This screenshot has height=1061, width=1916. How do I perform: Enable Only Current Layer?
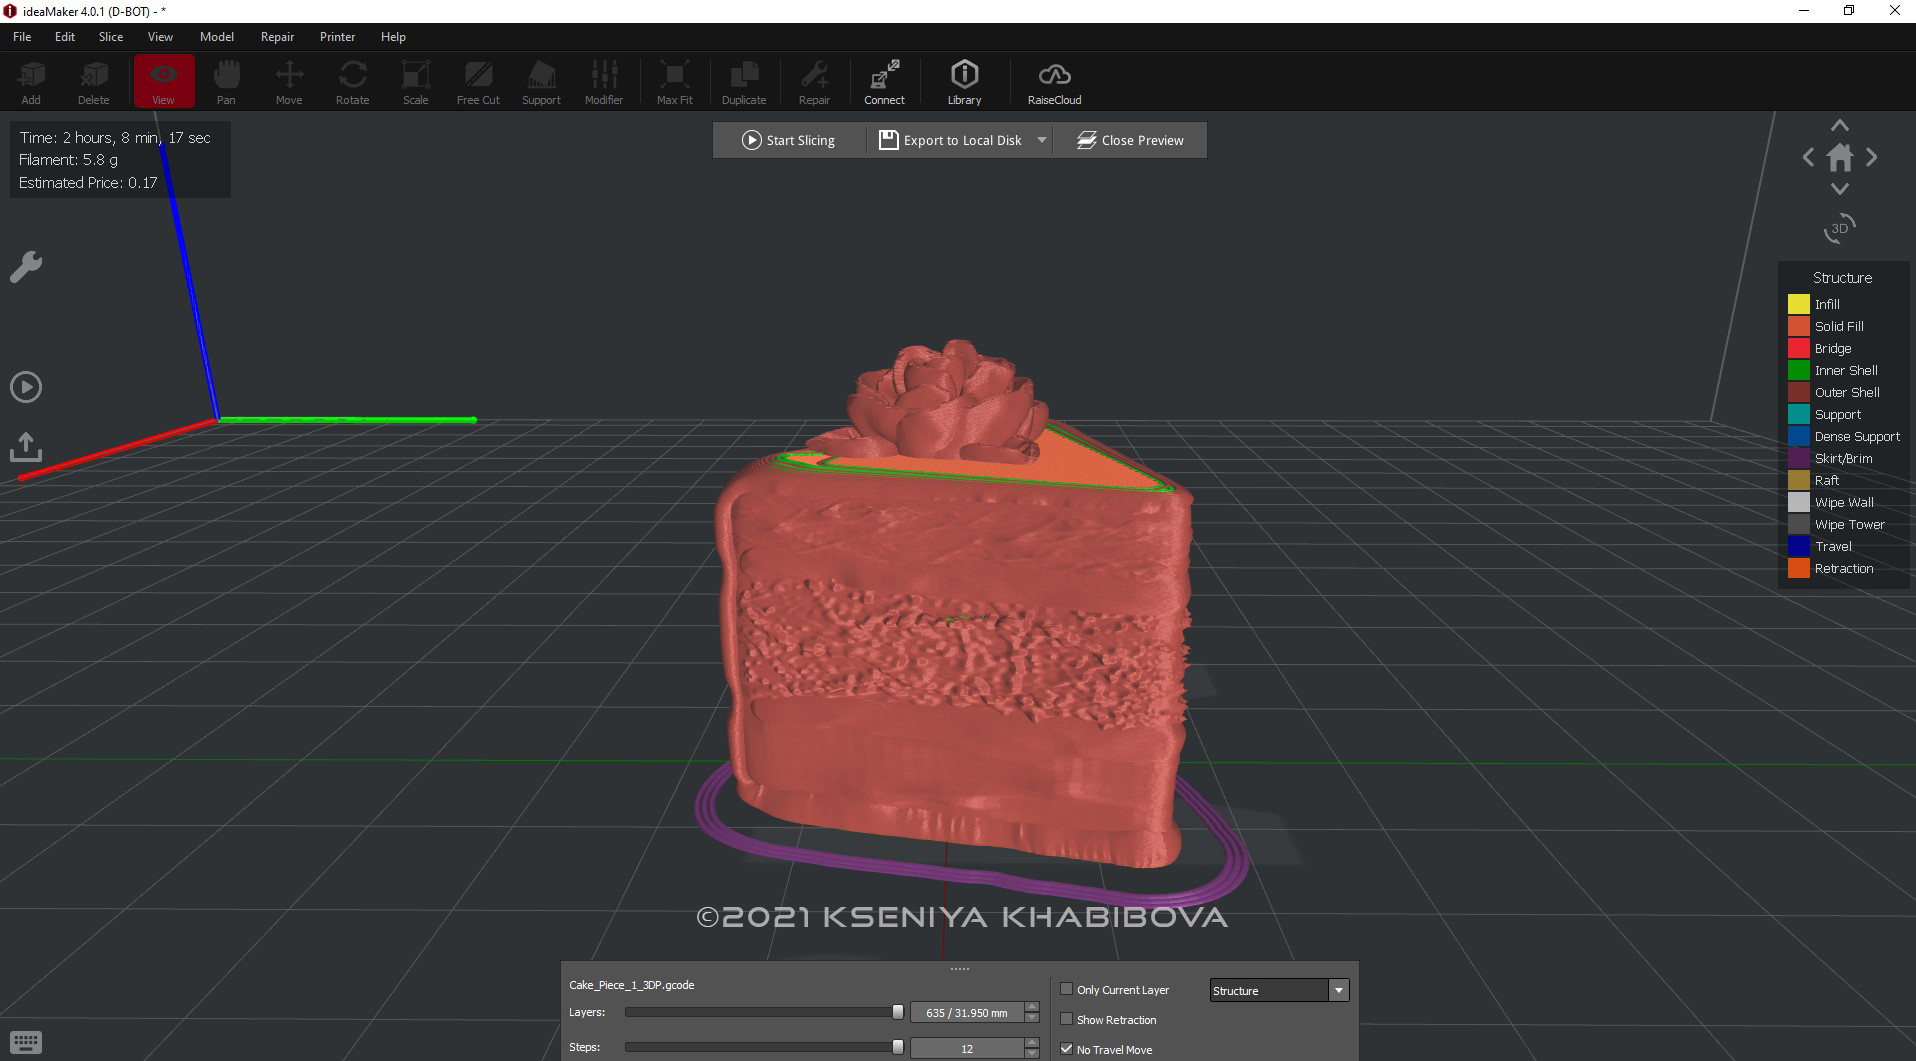pos(1067,989)
